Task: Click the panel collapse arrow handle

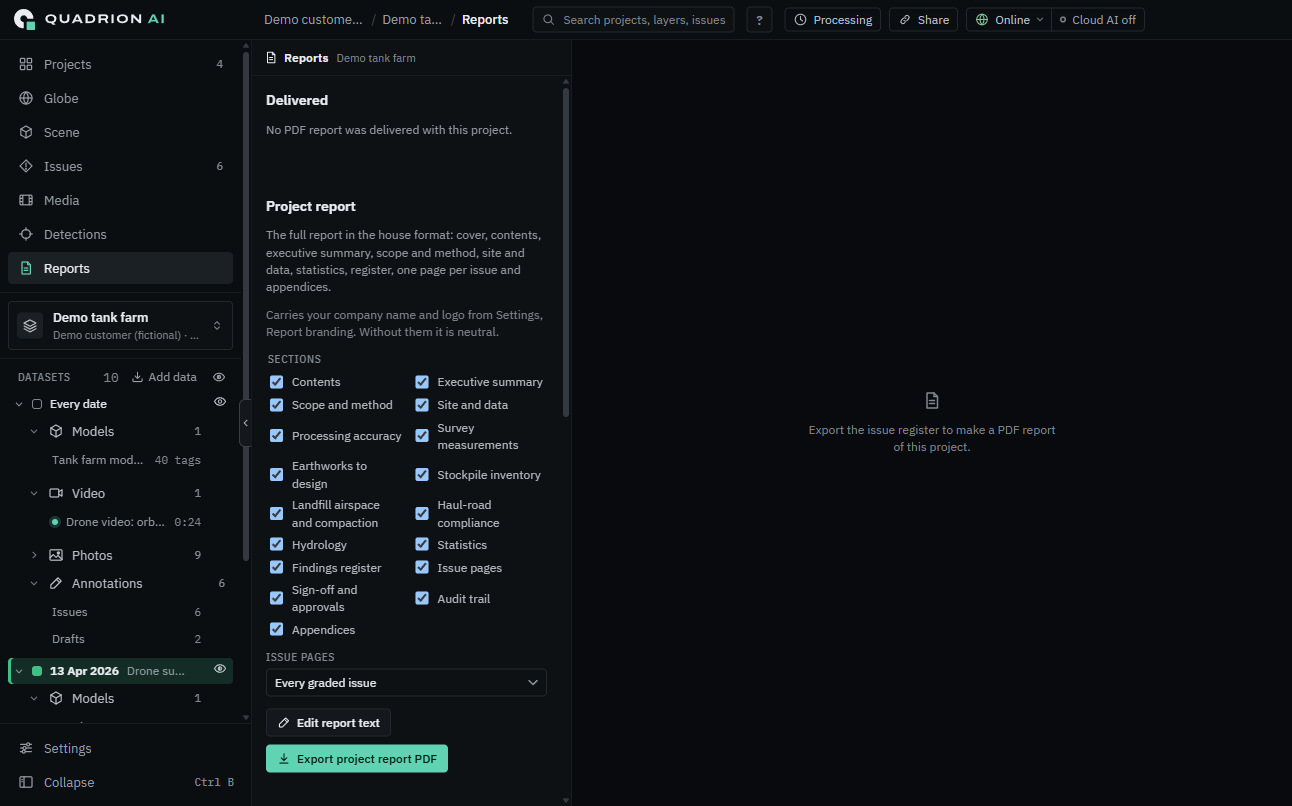Action: tap(245, 423)
